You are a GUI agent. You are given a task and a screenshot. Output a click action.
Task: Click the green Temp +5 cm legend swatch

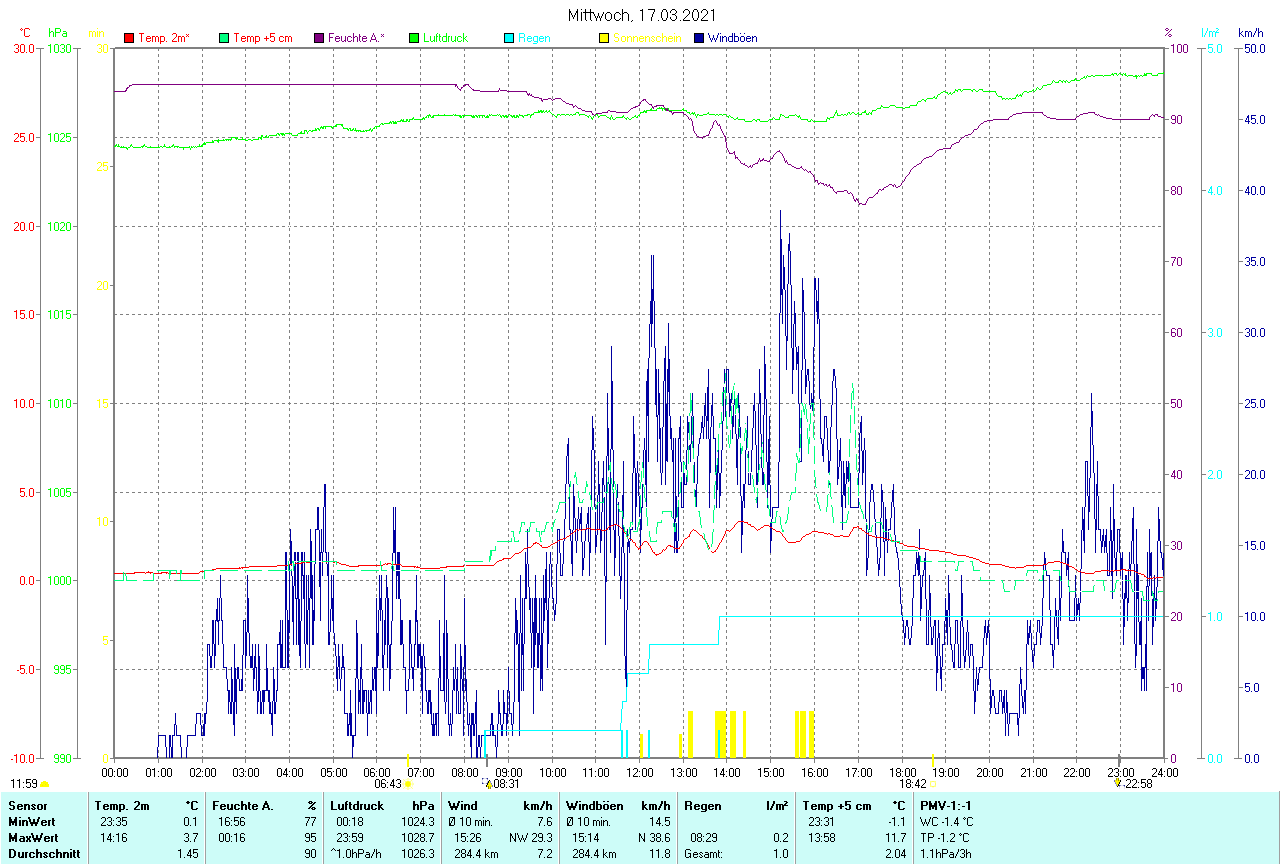[x=224, y=38]
